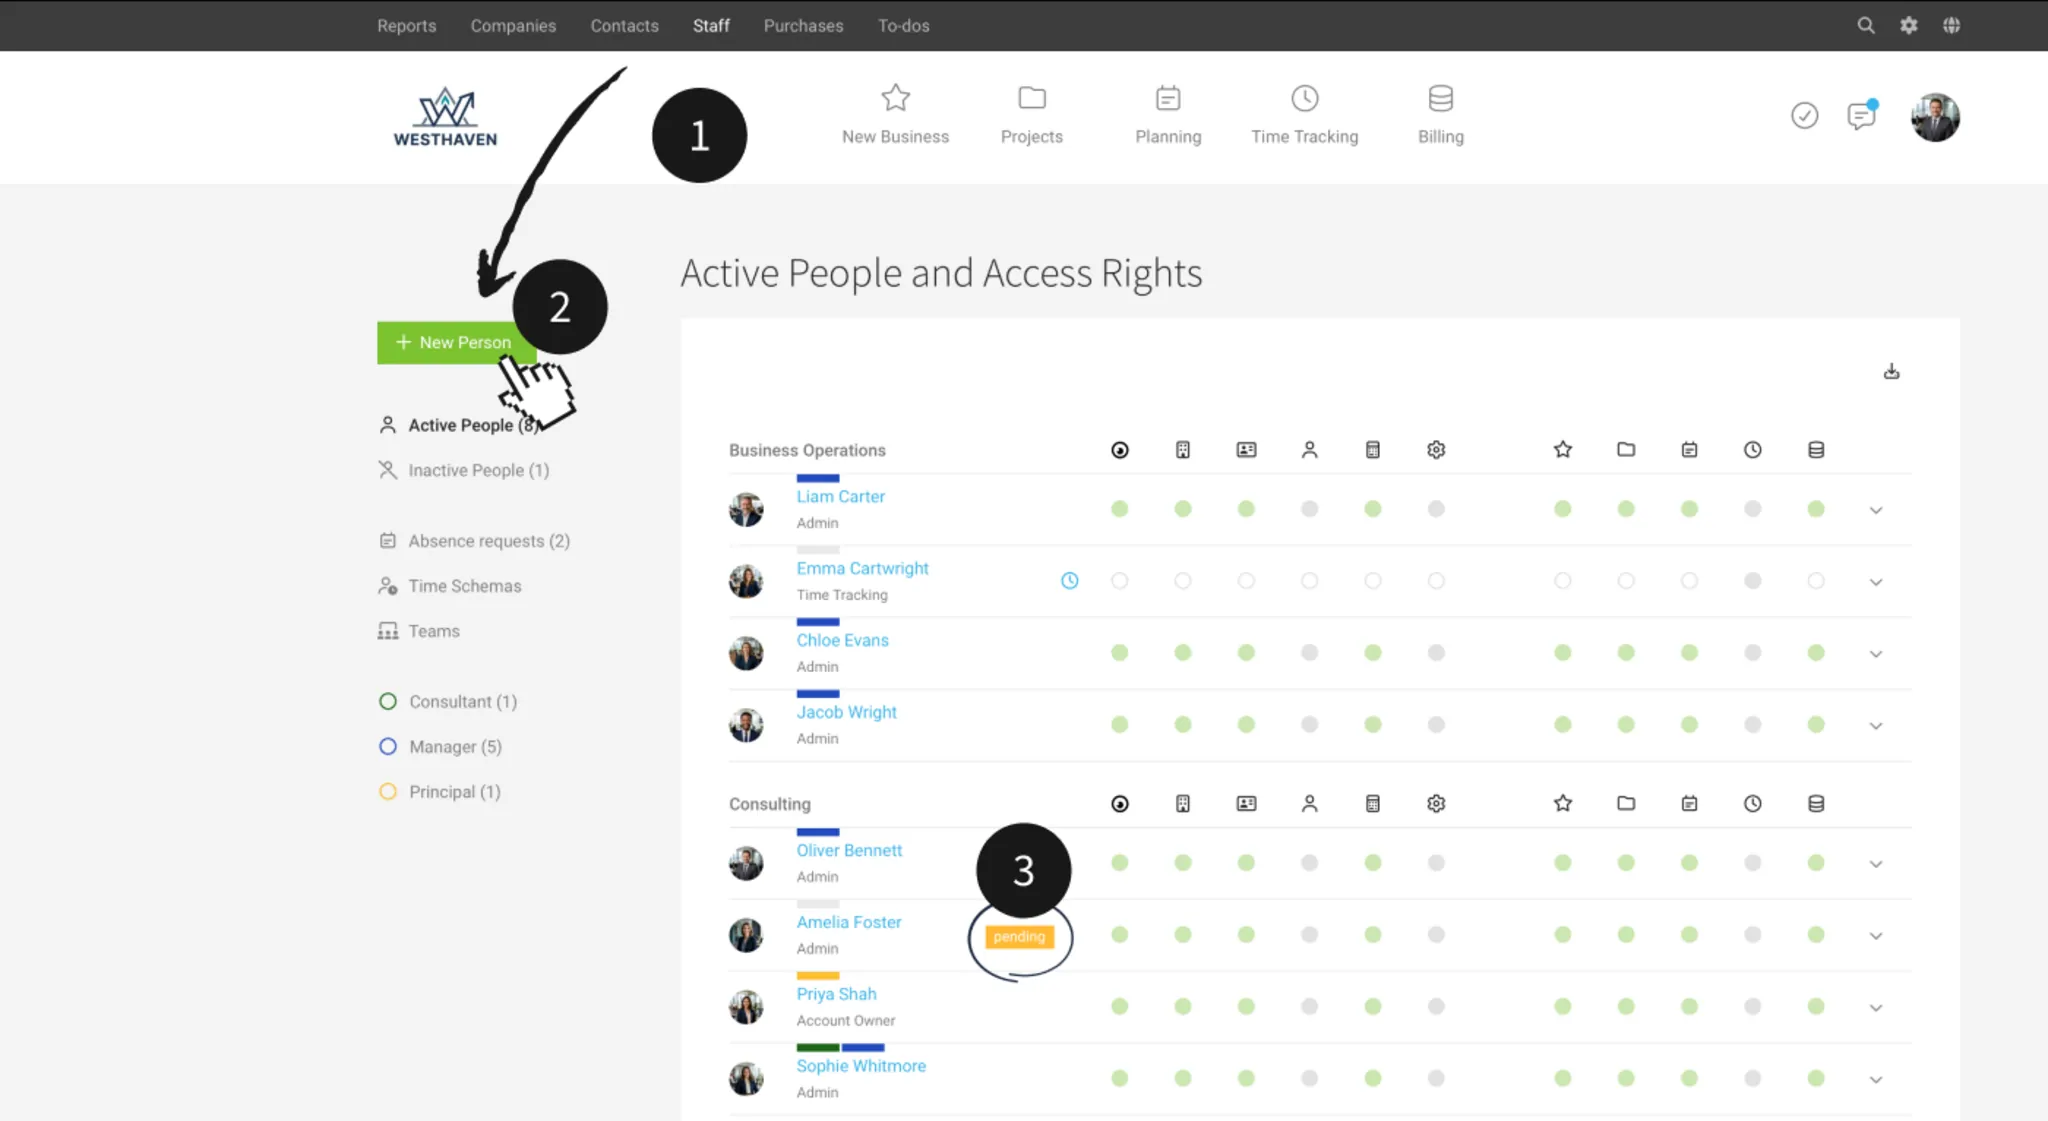Open the Reports menu
Screen dimensions: 2048x1121
click(406, 26)
